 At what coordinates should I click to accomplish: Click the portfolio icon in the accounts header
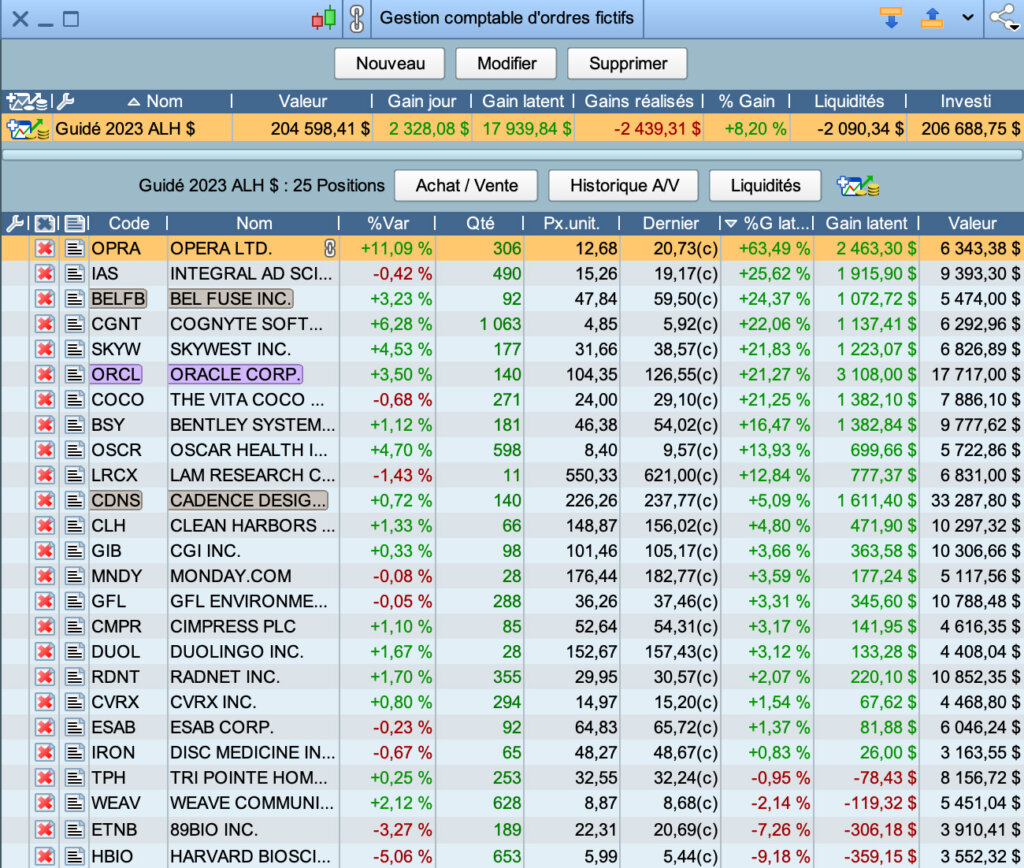(27, 101)
